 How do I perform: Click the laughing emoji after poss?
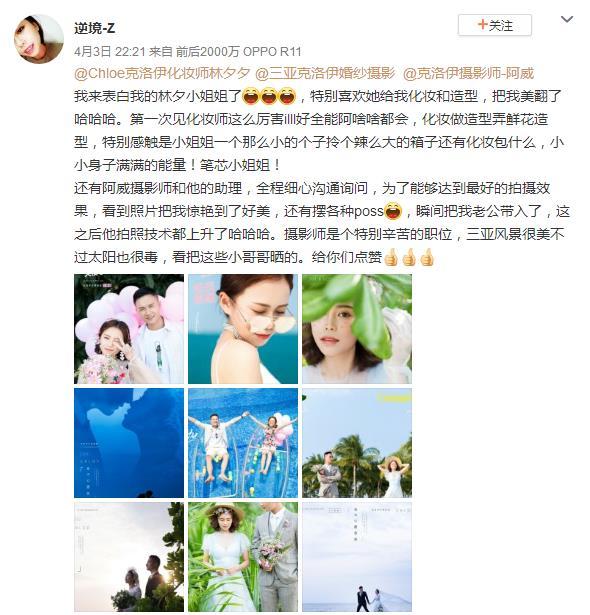click(x=393, y=211)
